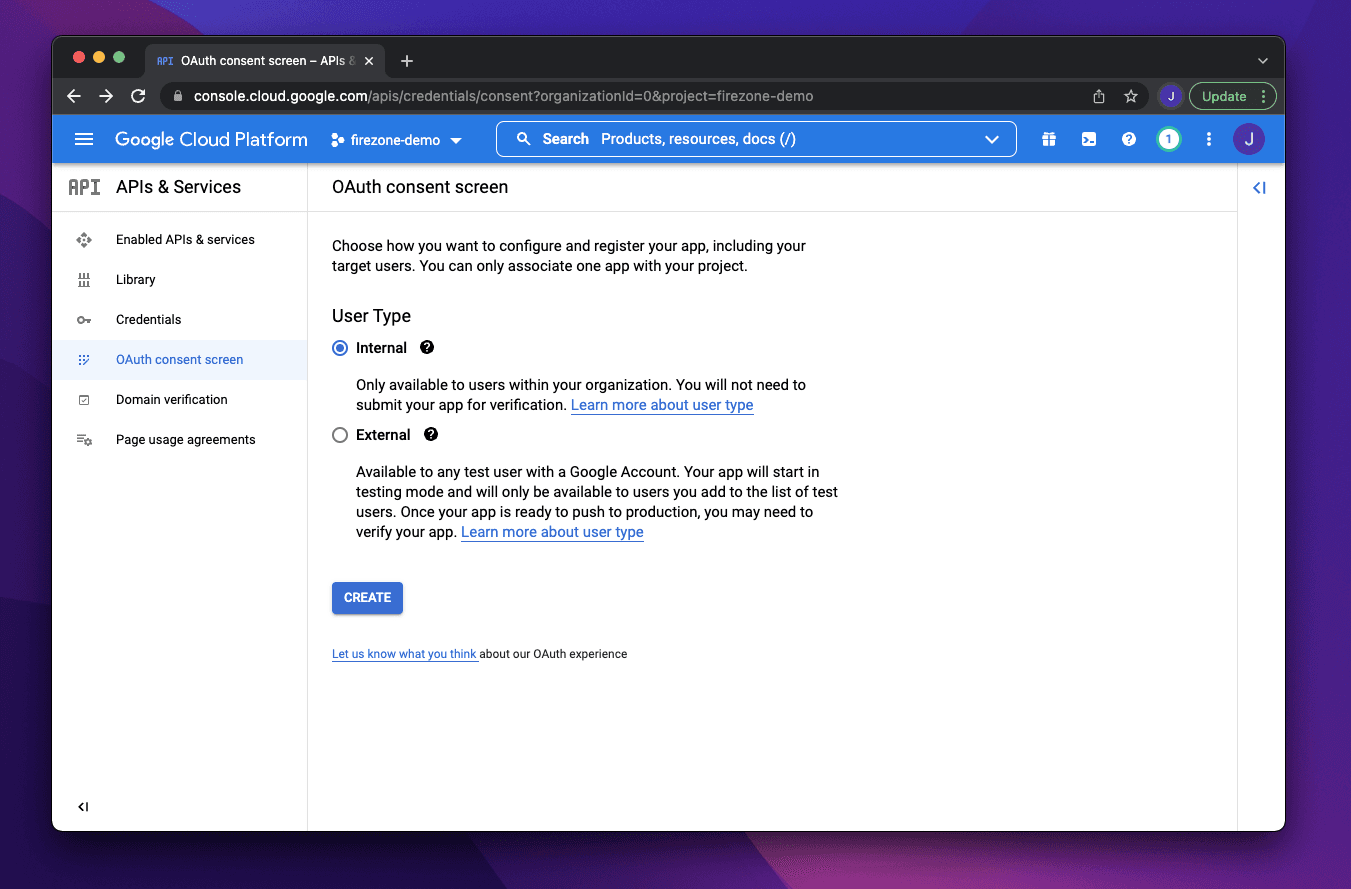Select the Internal user type radio button

(339, 347)
